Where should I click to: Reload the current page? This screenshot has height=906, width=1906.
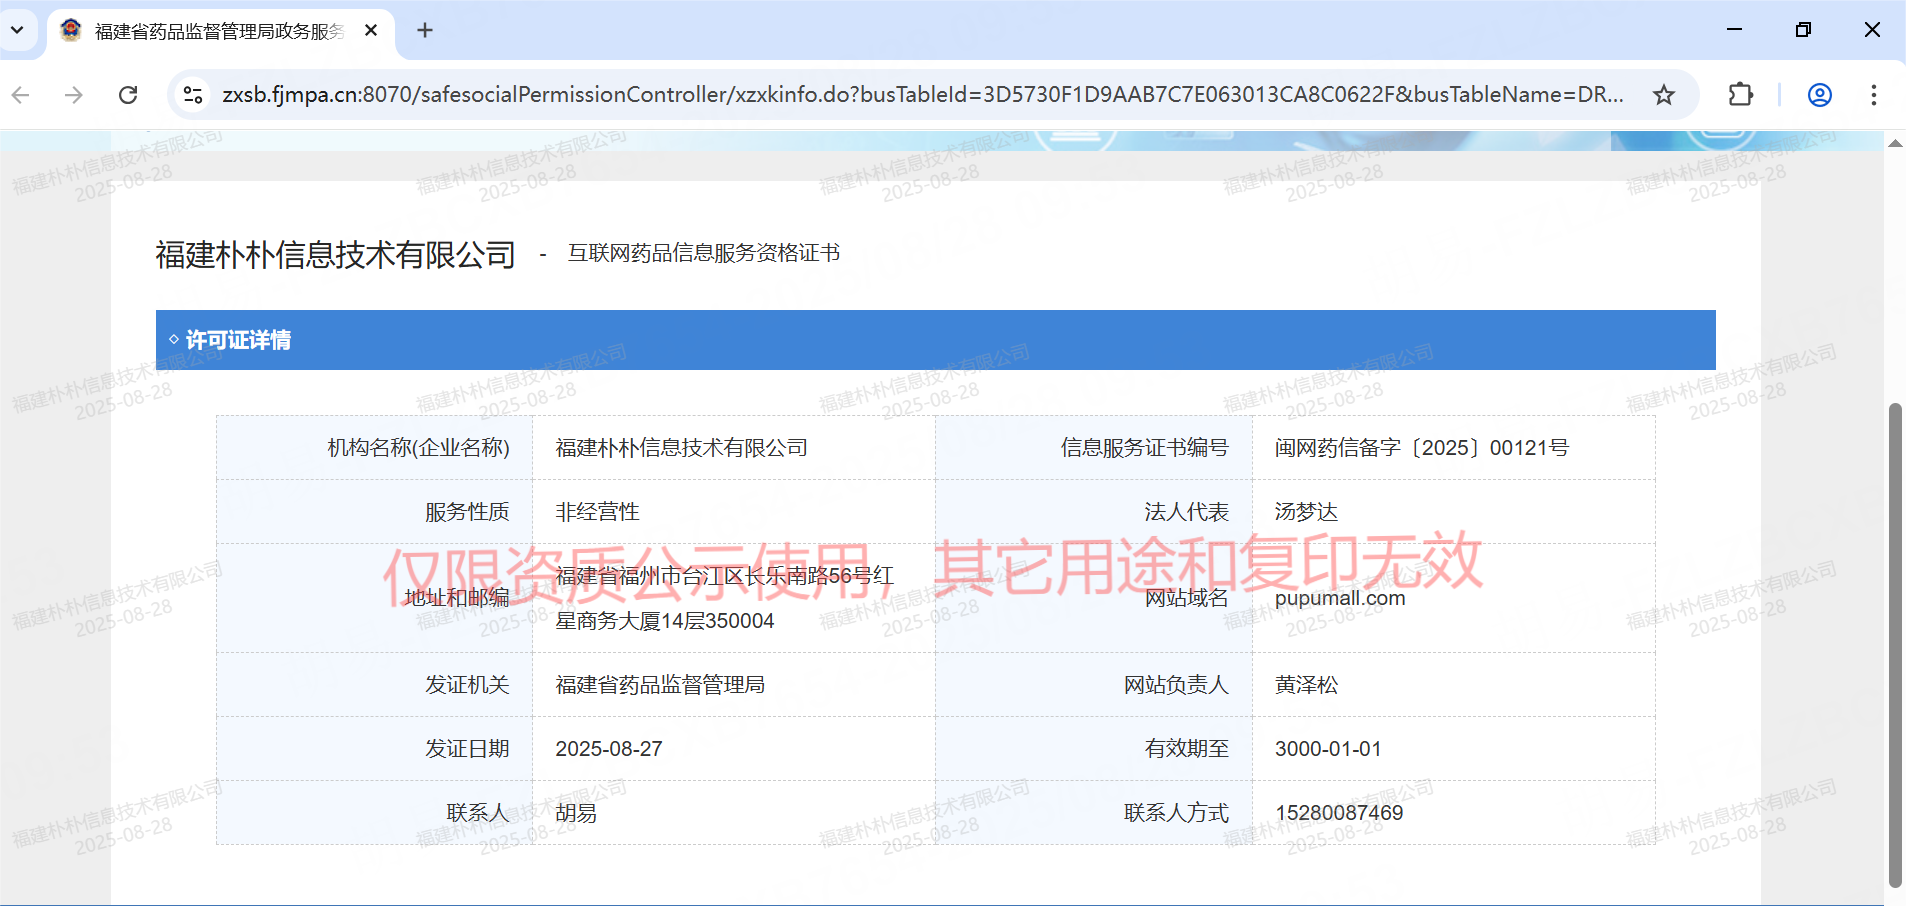click(128, 95)
